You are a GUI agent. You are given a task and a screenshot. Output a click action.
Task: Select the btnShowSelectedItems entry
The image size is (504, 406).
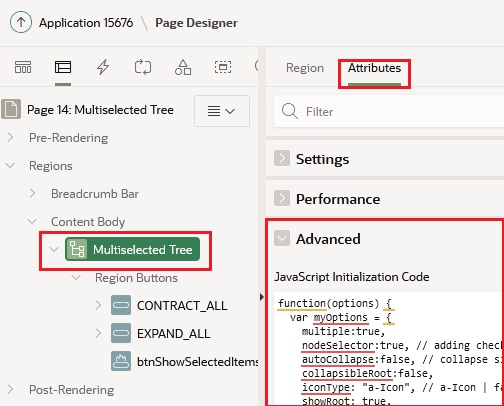click(197, 362)
